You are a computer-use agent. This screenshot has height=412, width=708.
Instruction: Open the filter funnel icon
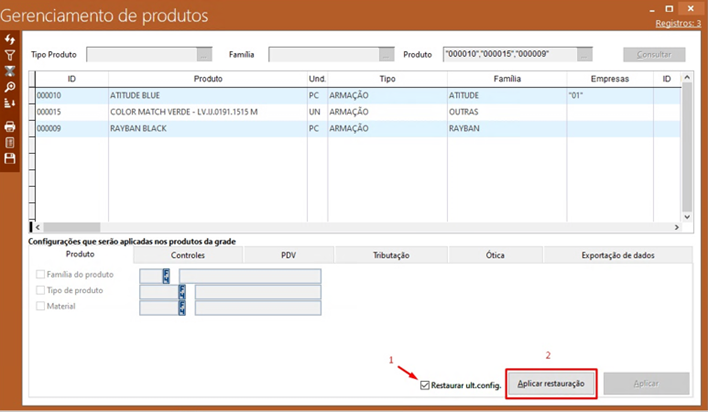[x=10, y=55]
